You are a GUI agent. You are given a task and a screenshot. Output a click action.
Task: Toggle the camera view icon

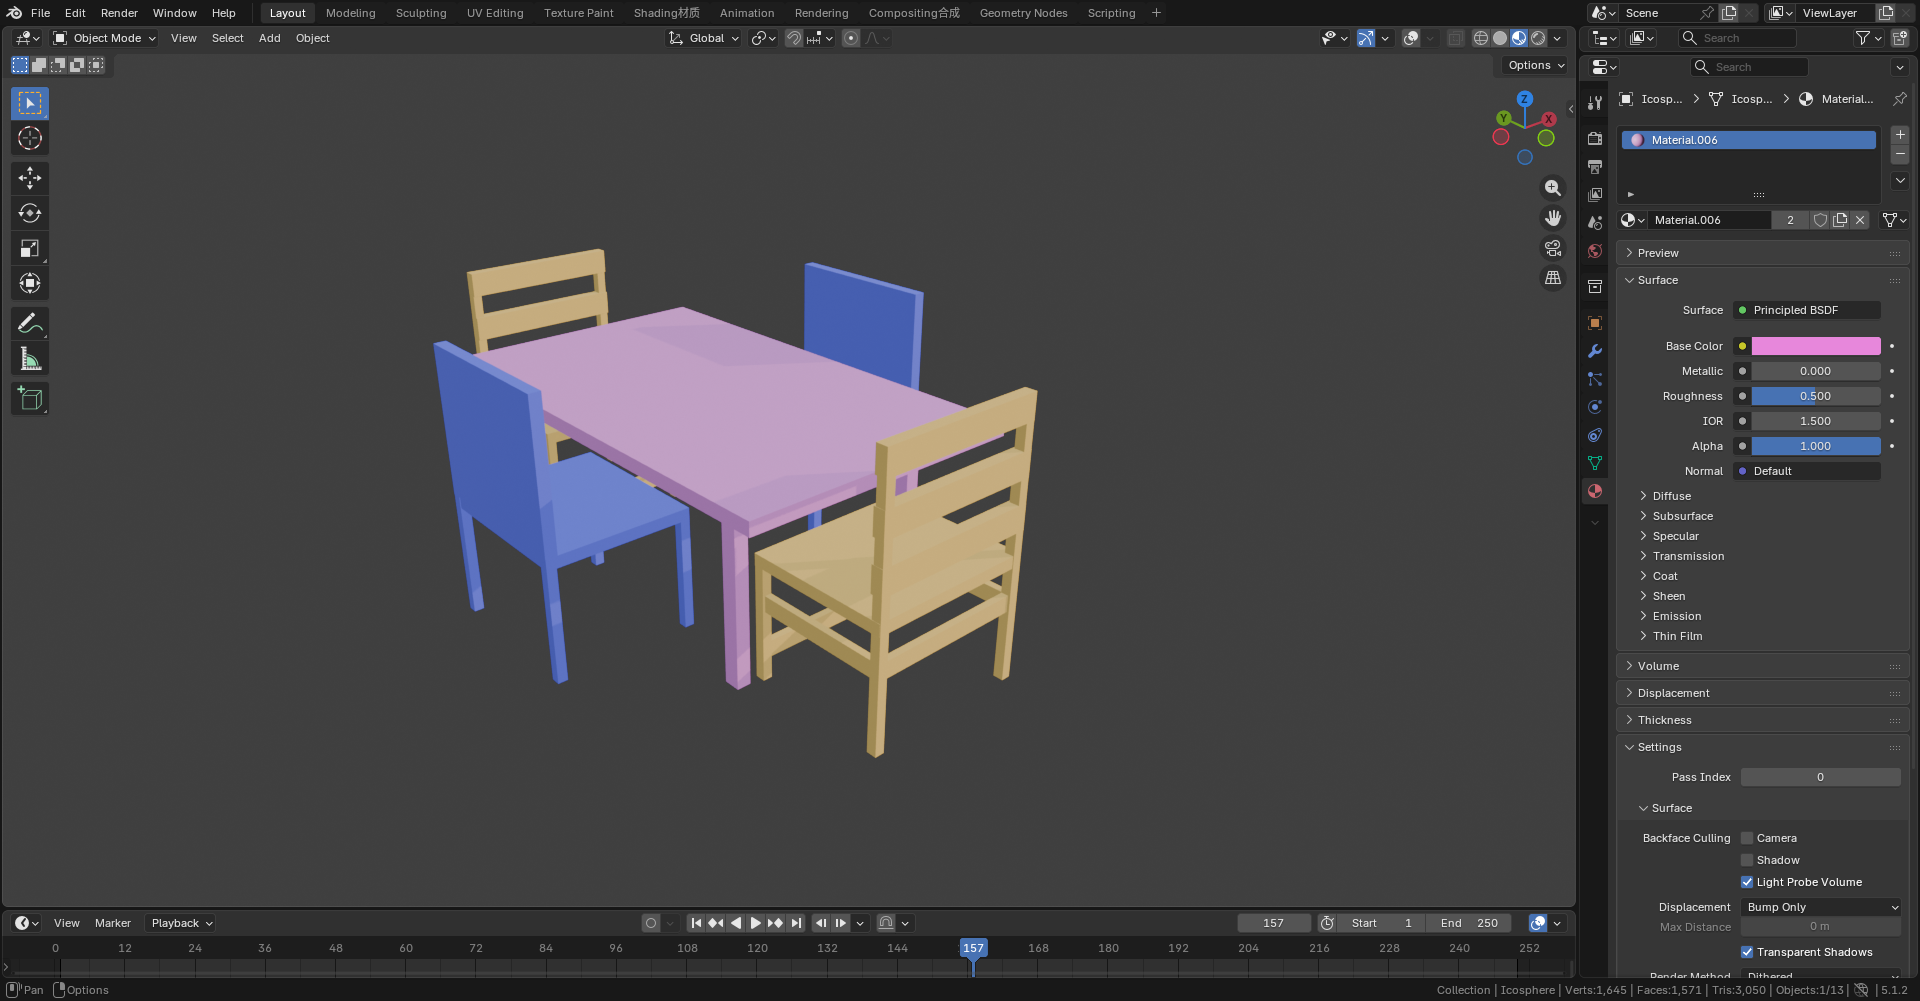1553,248
